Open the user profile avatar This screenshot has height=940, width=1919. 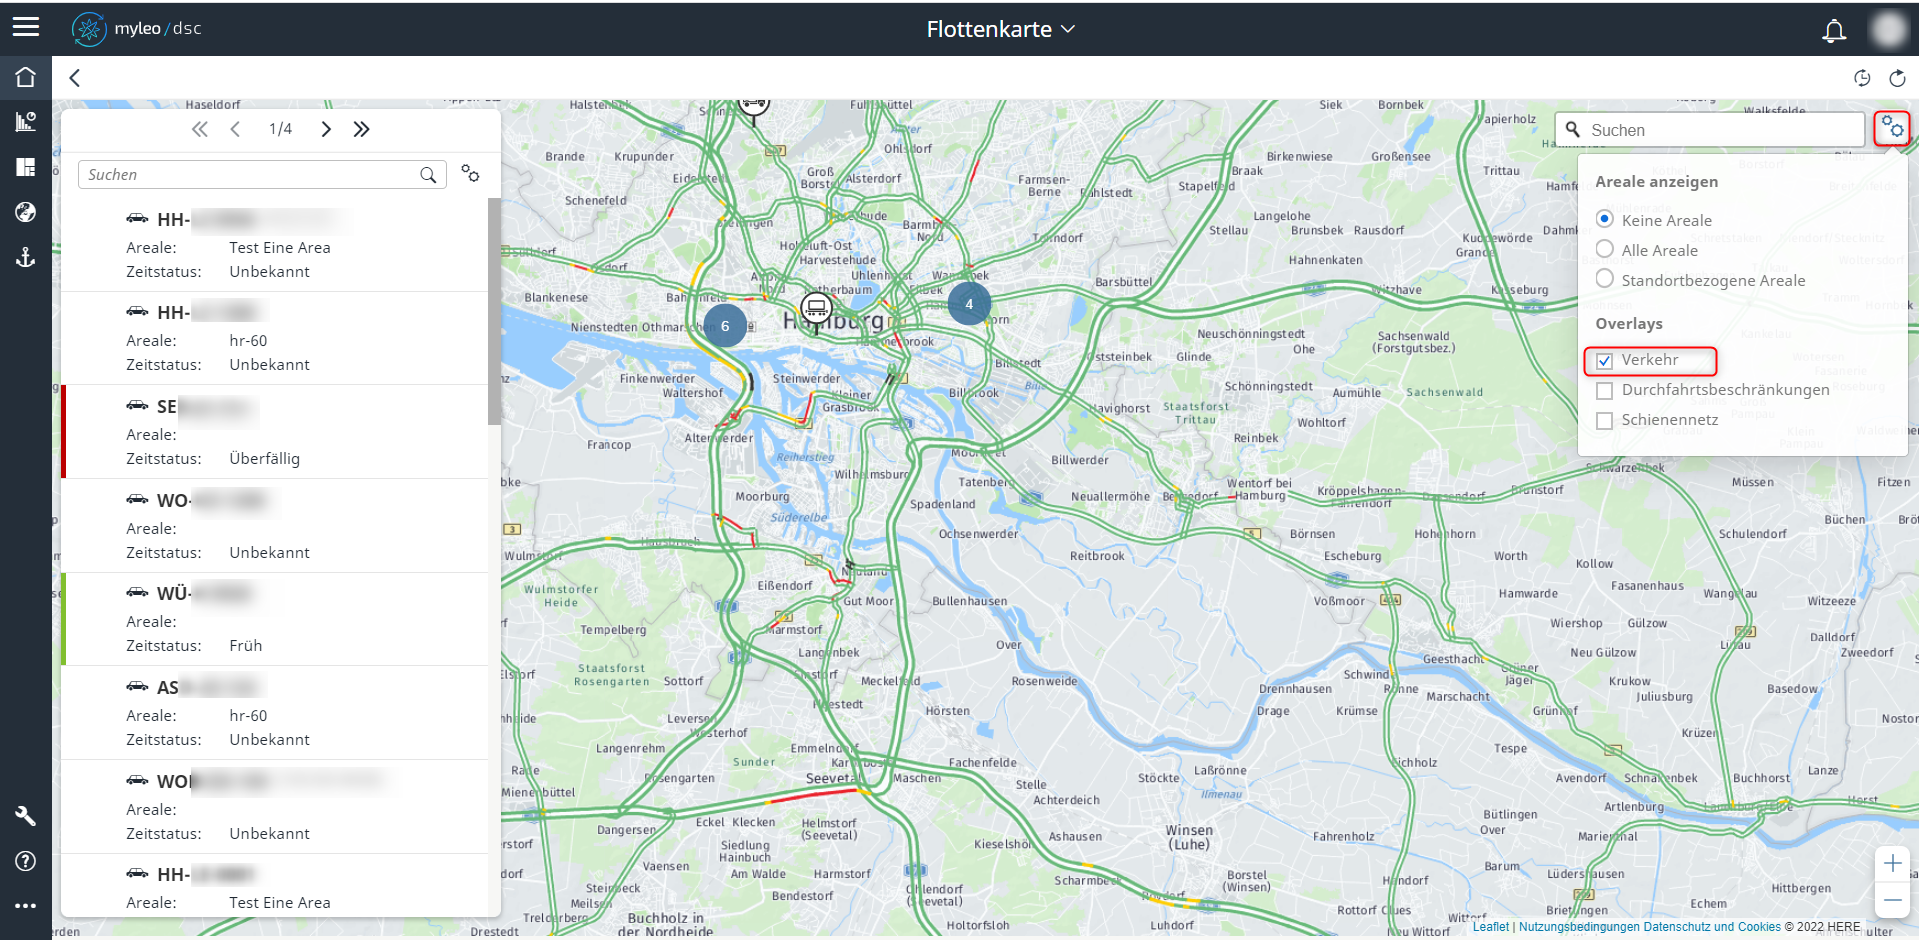click(x=1888, y=29)
